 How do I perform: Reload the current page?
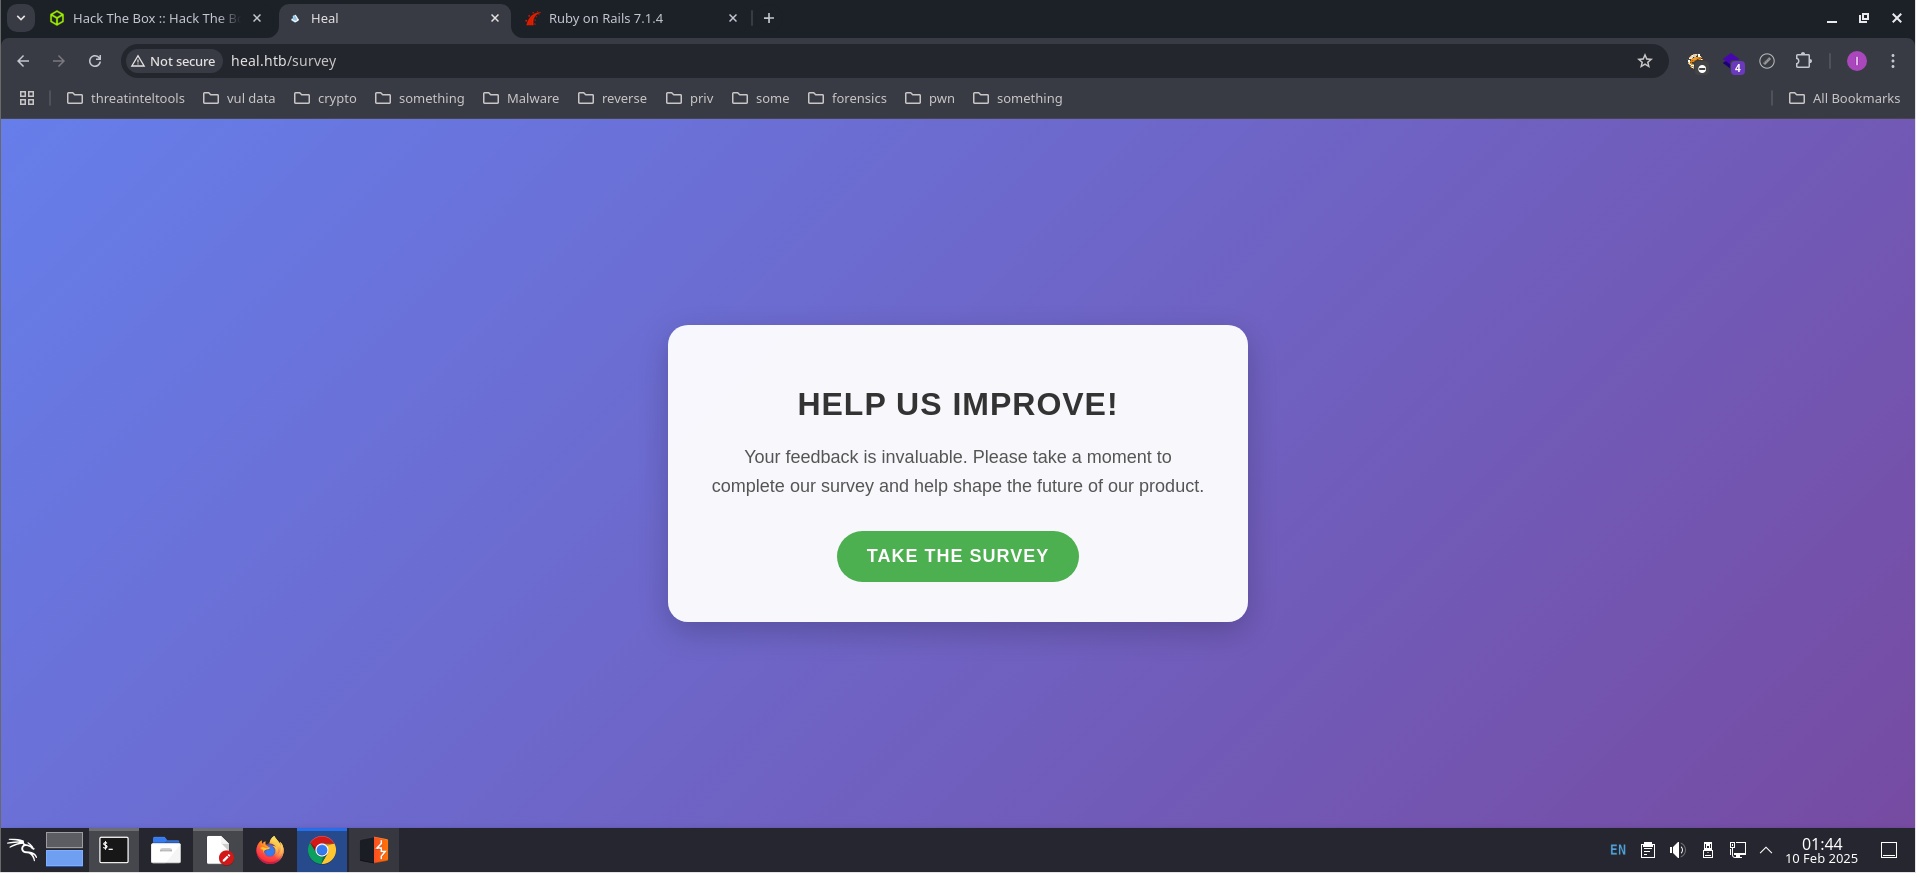click(95, 61)
